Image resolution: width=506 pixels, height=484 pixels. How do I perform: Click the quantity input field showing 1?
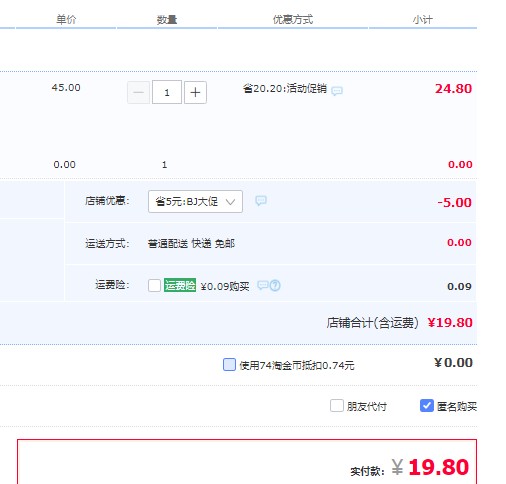point(167,92)
